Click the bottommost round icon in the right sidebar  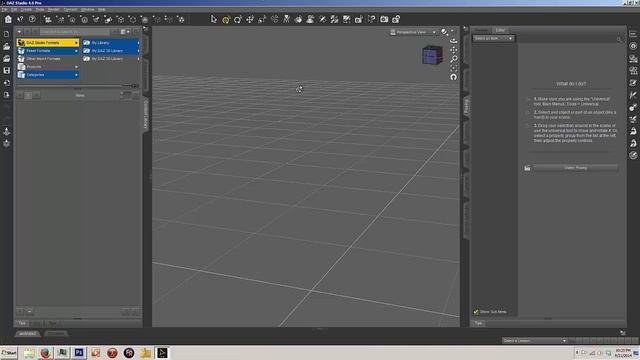(x=633, y=156)
